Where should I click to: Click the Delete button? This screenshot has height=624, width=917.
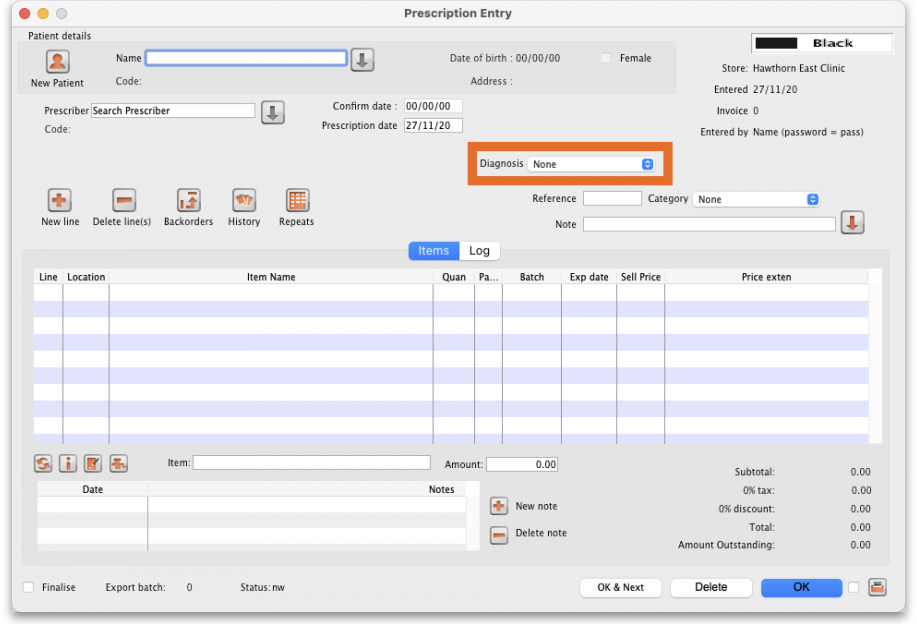(711, 588)
